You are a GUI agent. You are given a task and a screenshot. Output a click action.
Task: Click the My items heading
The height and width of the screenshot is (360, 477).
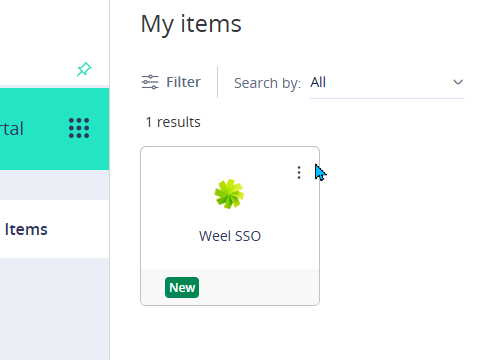point(191,24)
